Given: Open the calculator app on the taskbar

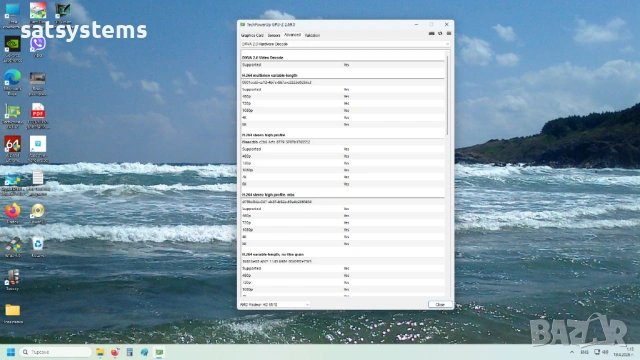Looking at the screenshot, I should (x=130, y=352).
